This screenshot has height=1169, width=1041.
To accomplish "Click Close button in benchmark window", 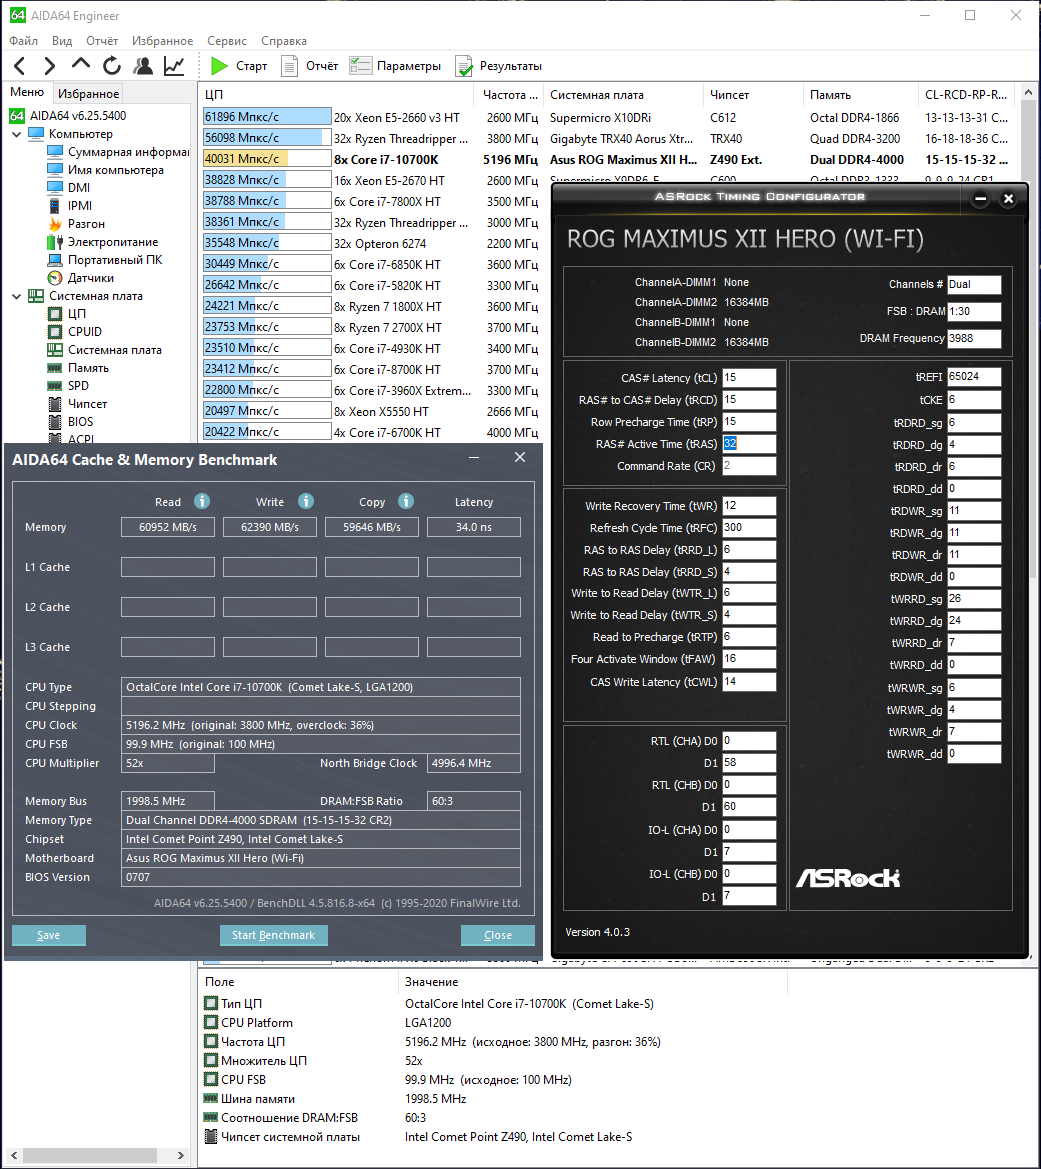I will 497,935.
